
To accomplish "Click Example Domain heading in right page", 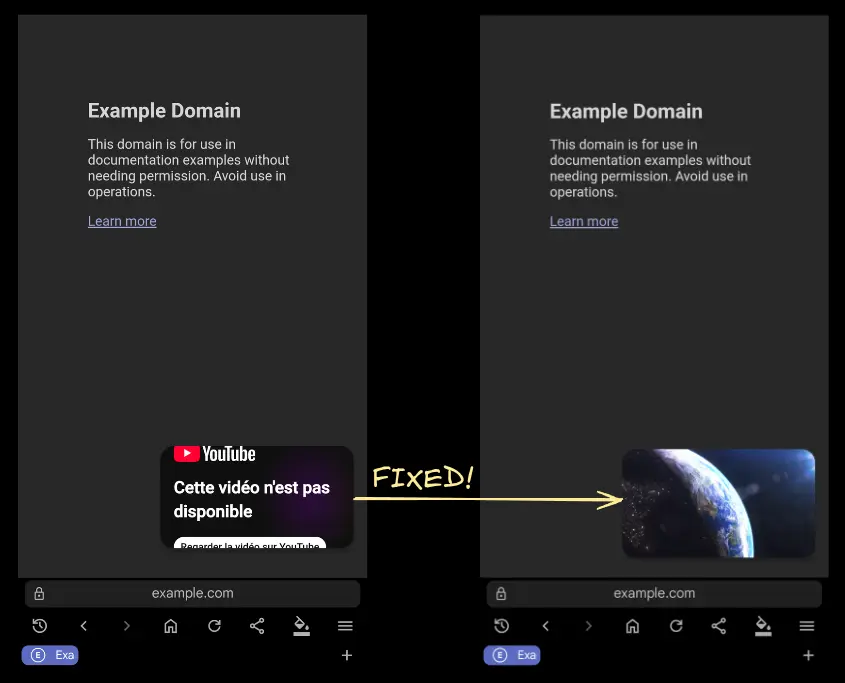I will coord(626,111).
